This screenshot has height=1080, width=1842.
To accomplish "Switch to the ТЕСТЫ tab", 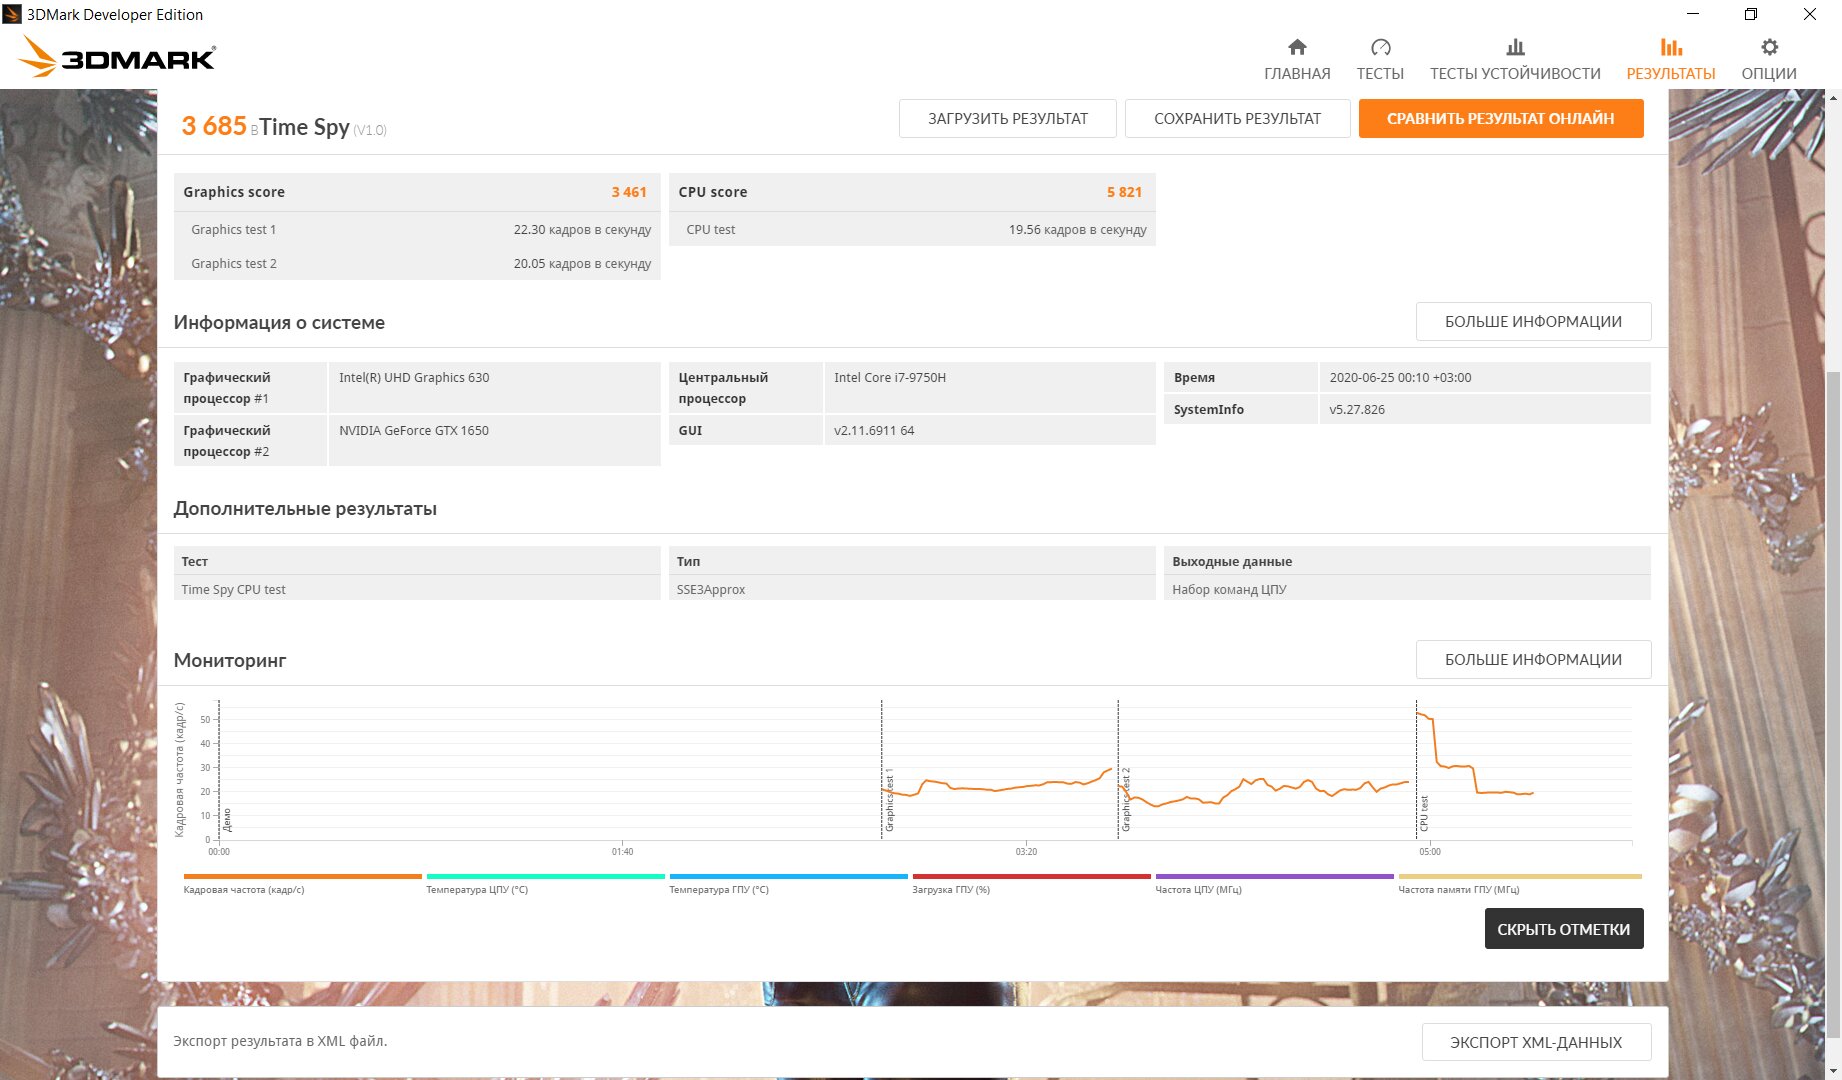I will 1380,73.
